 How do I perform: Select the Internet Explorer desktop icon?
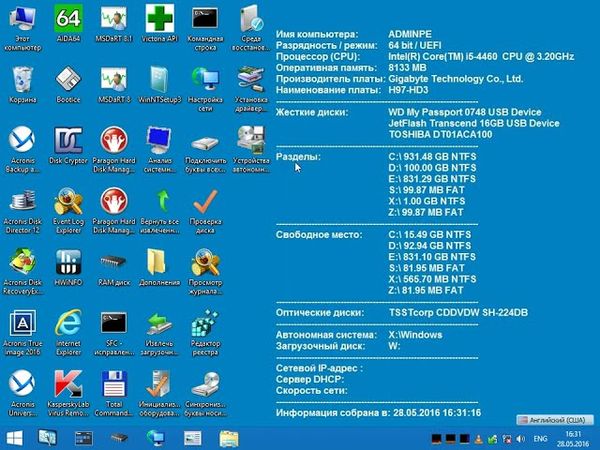click(x=68, y=332)
